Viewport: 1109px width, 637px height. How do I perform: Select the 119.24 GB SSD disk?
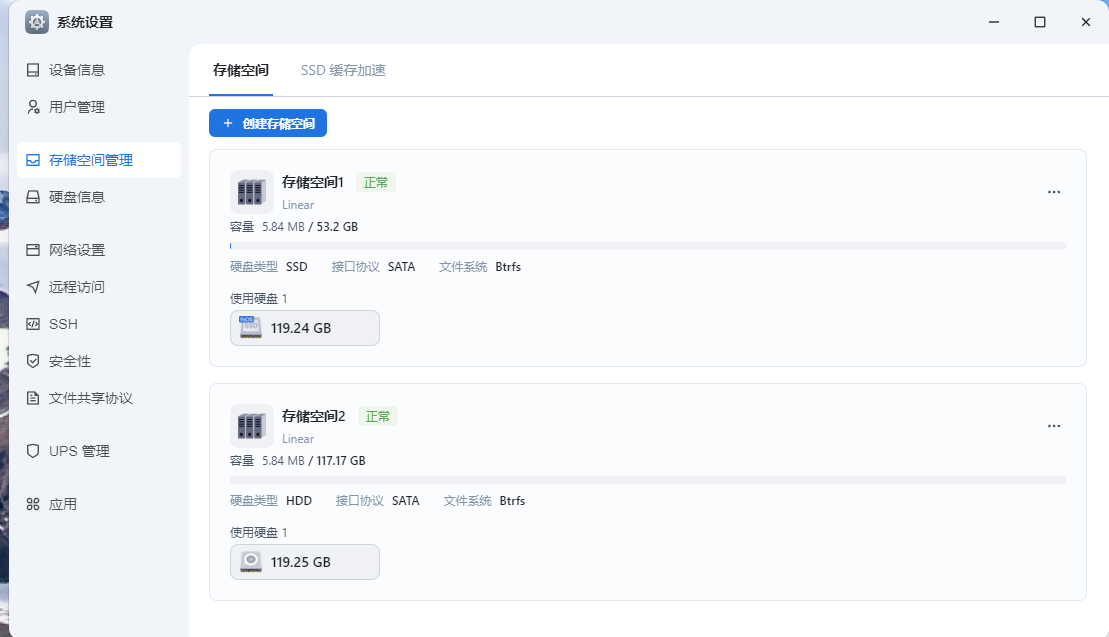pos(305,328)
